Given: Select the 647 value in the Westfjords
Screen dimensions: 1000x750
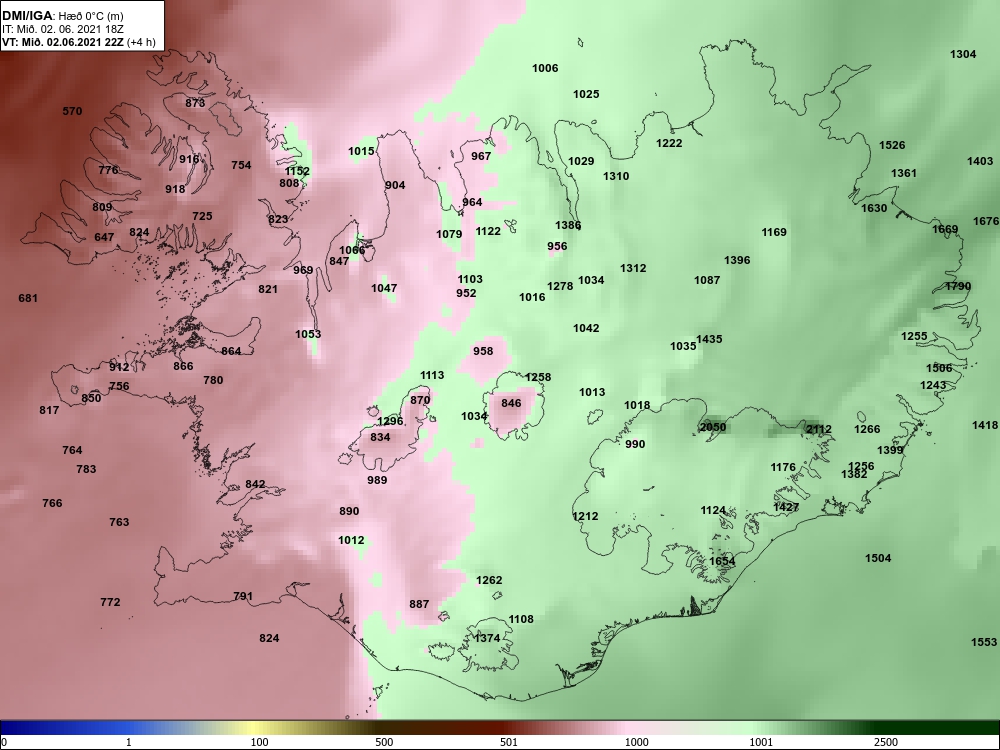Looking at the screenshot, I should pos(104,237).
